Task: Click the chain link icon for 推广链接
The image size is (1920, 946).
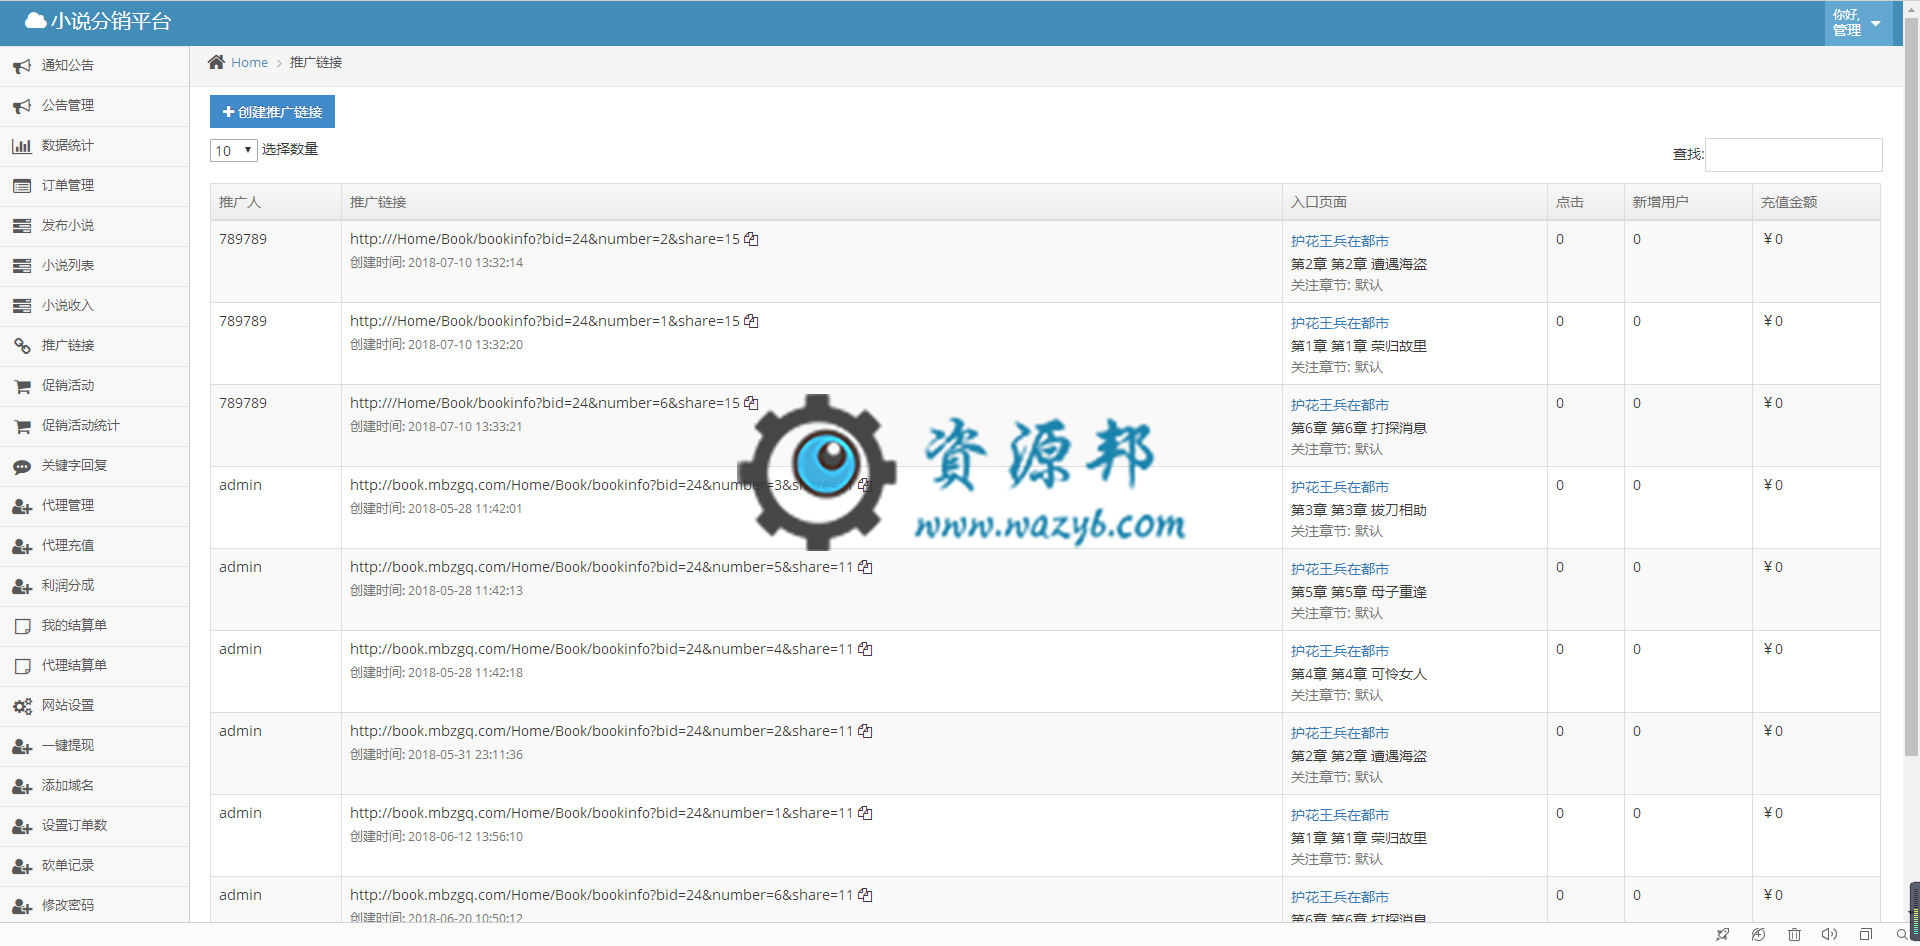Action: 22,346
